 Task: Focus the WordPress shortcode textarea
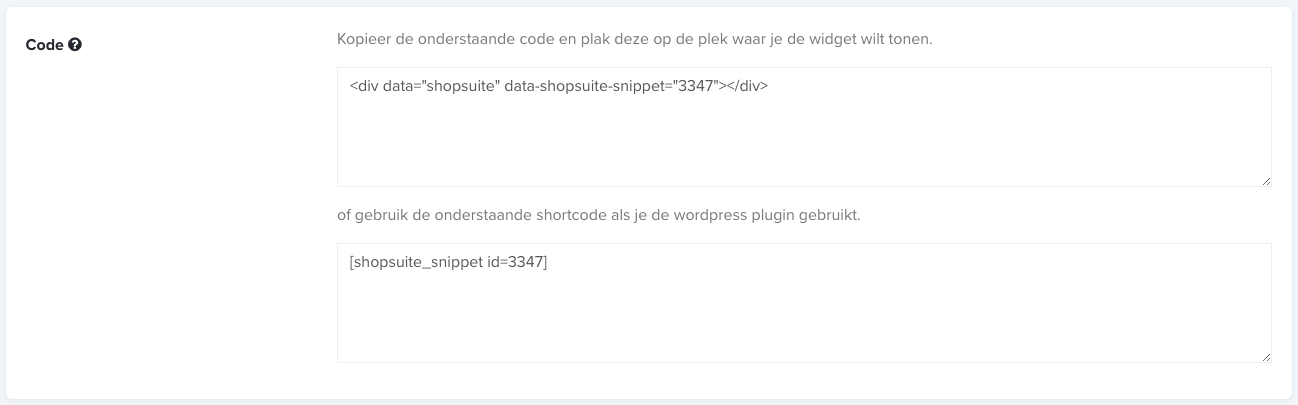tap(804, 303)
